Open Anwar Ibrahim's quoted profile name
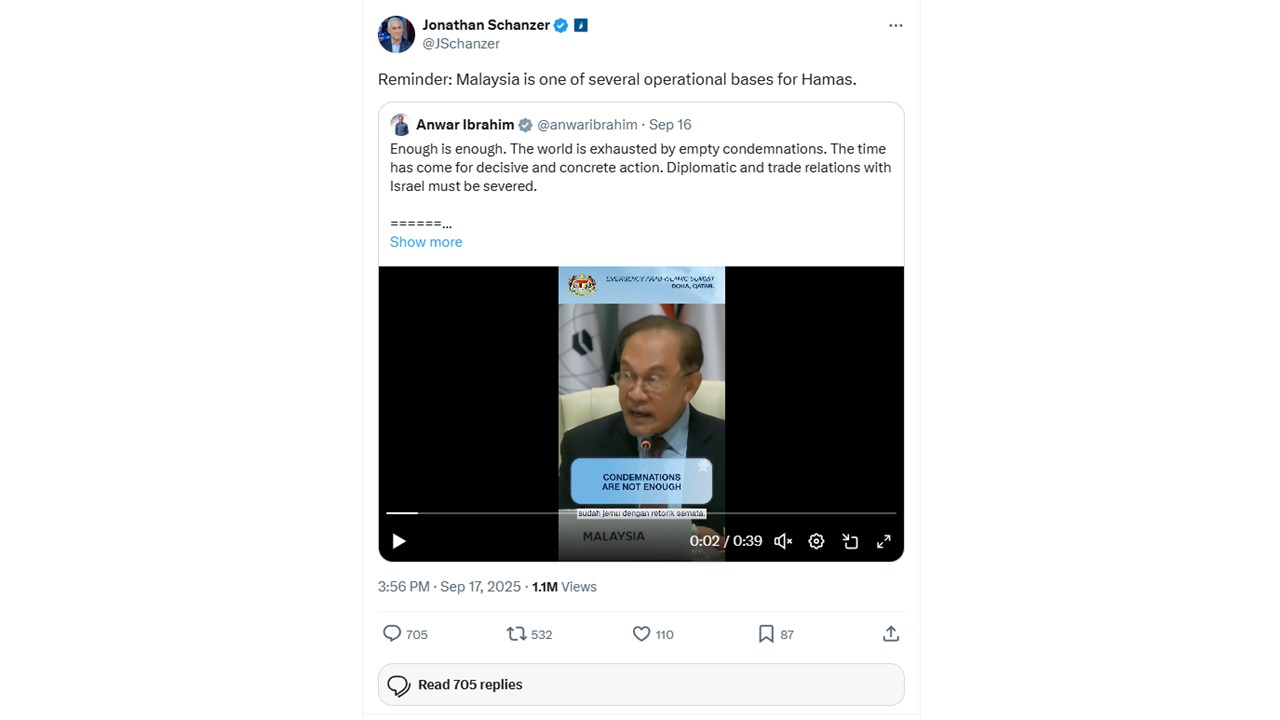This screenshot has height=720, width=1280. click(x=465, y=125)
